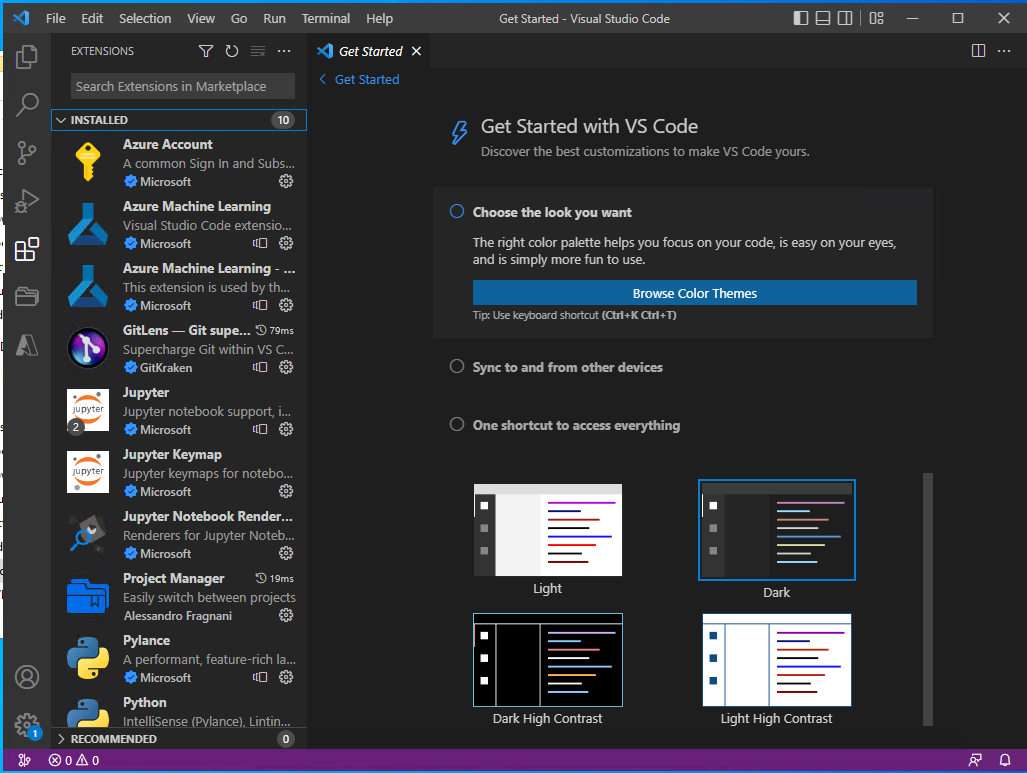Open the Azure view in the activity bar

(27, 345)
